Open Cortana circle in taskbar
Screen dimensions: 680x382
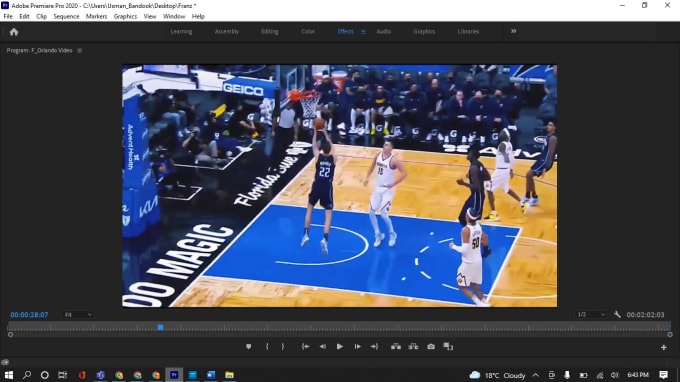45,375
